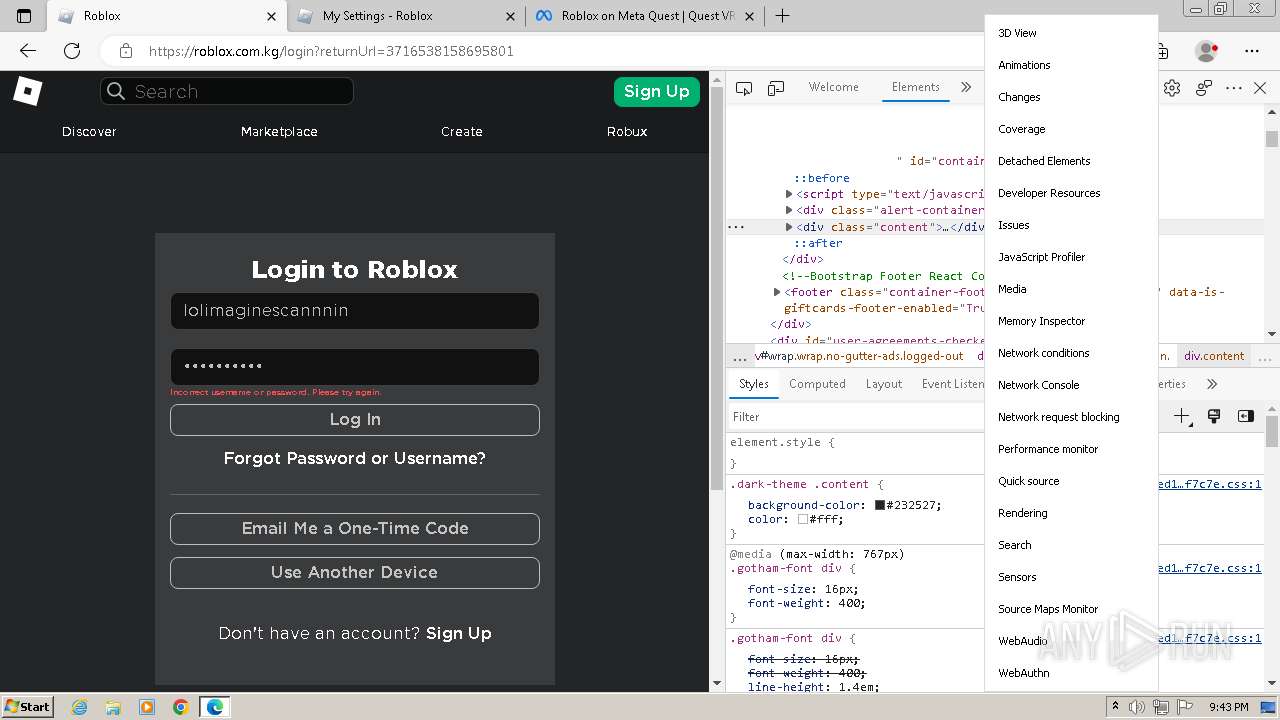Show more DevTools tabs chevron beside Elements

click(966, 88)
